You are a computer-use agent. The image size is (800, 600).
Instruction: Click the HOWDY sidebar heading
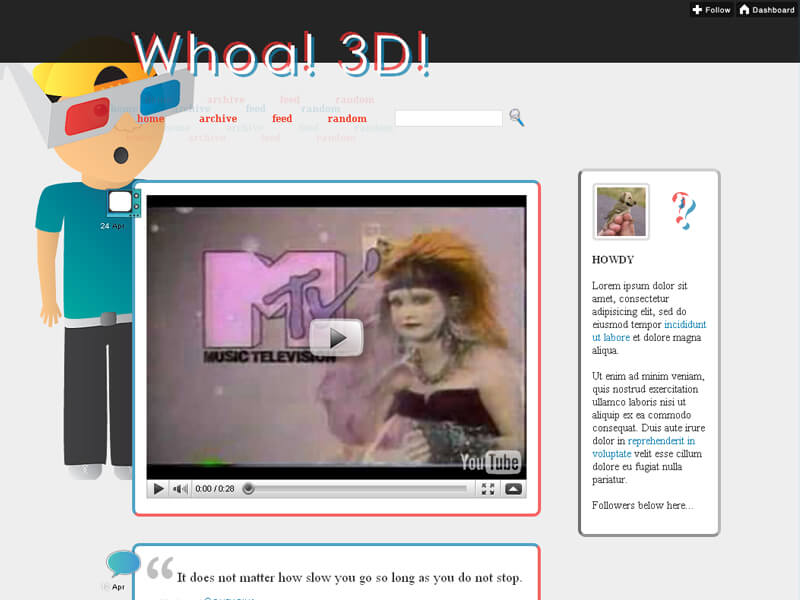tap(613, 260)
